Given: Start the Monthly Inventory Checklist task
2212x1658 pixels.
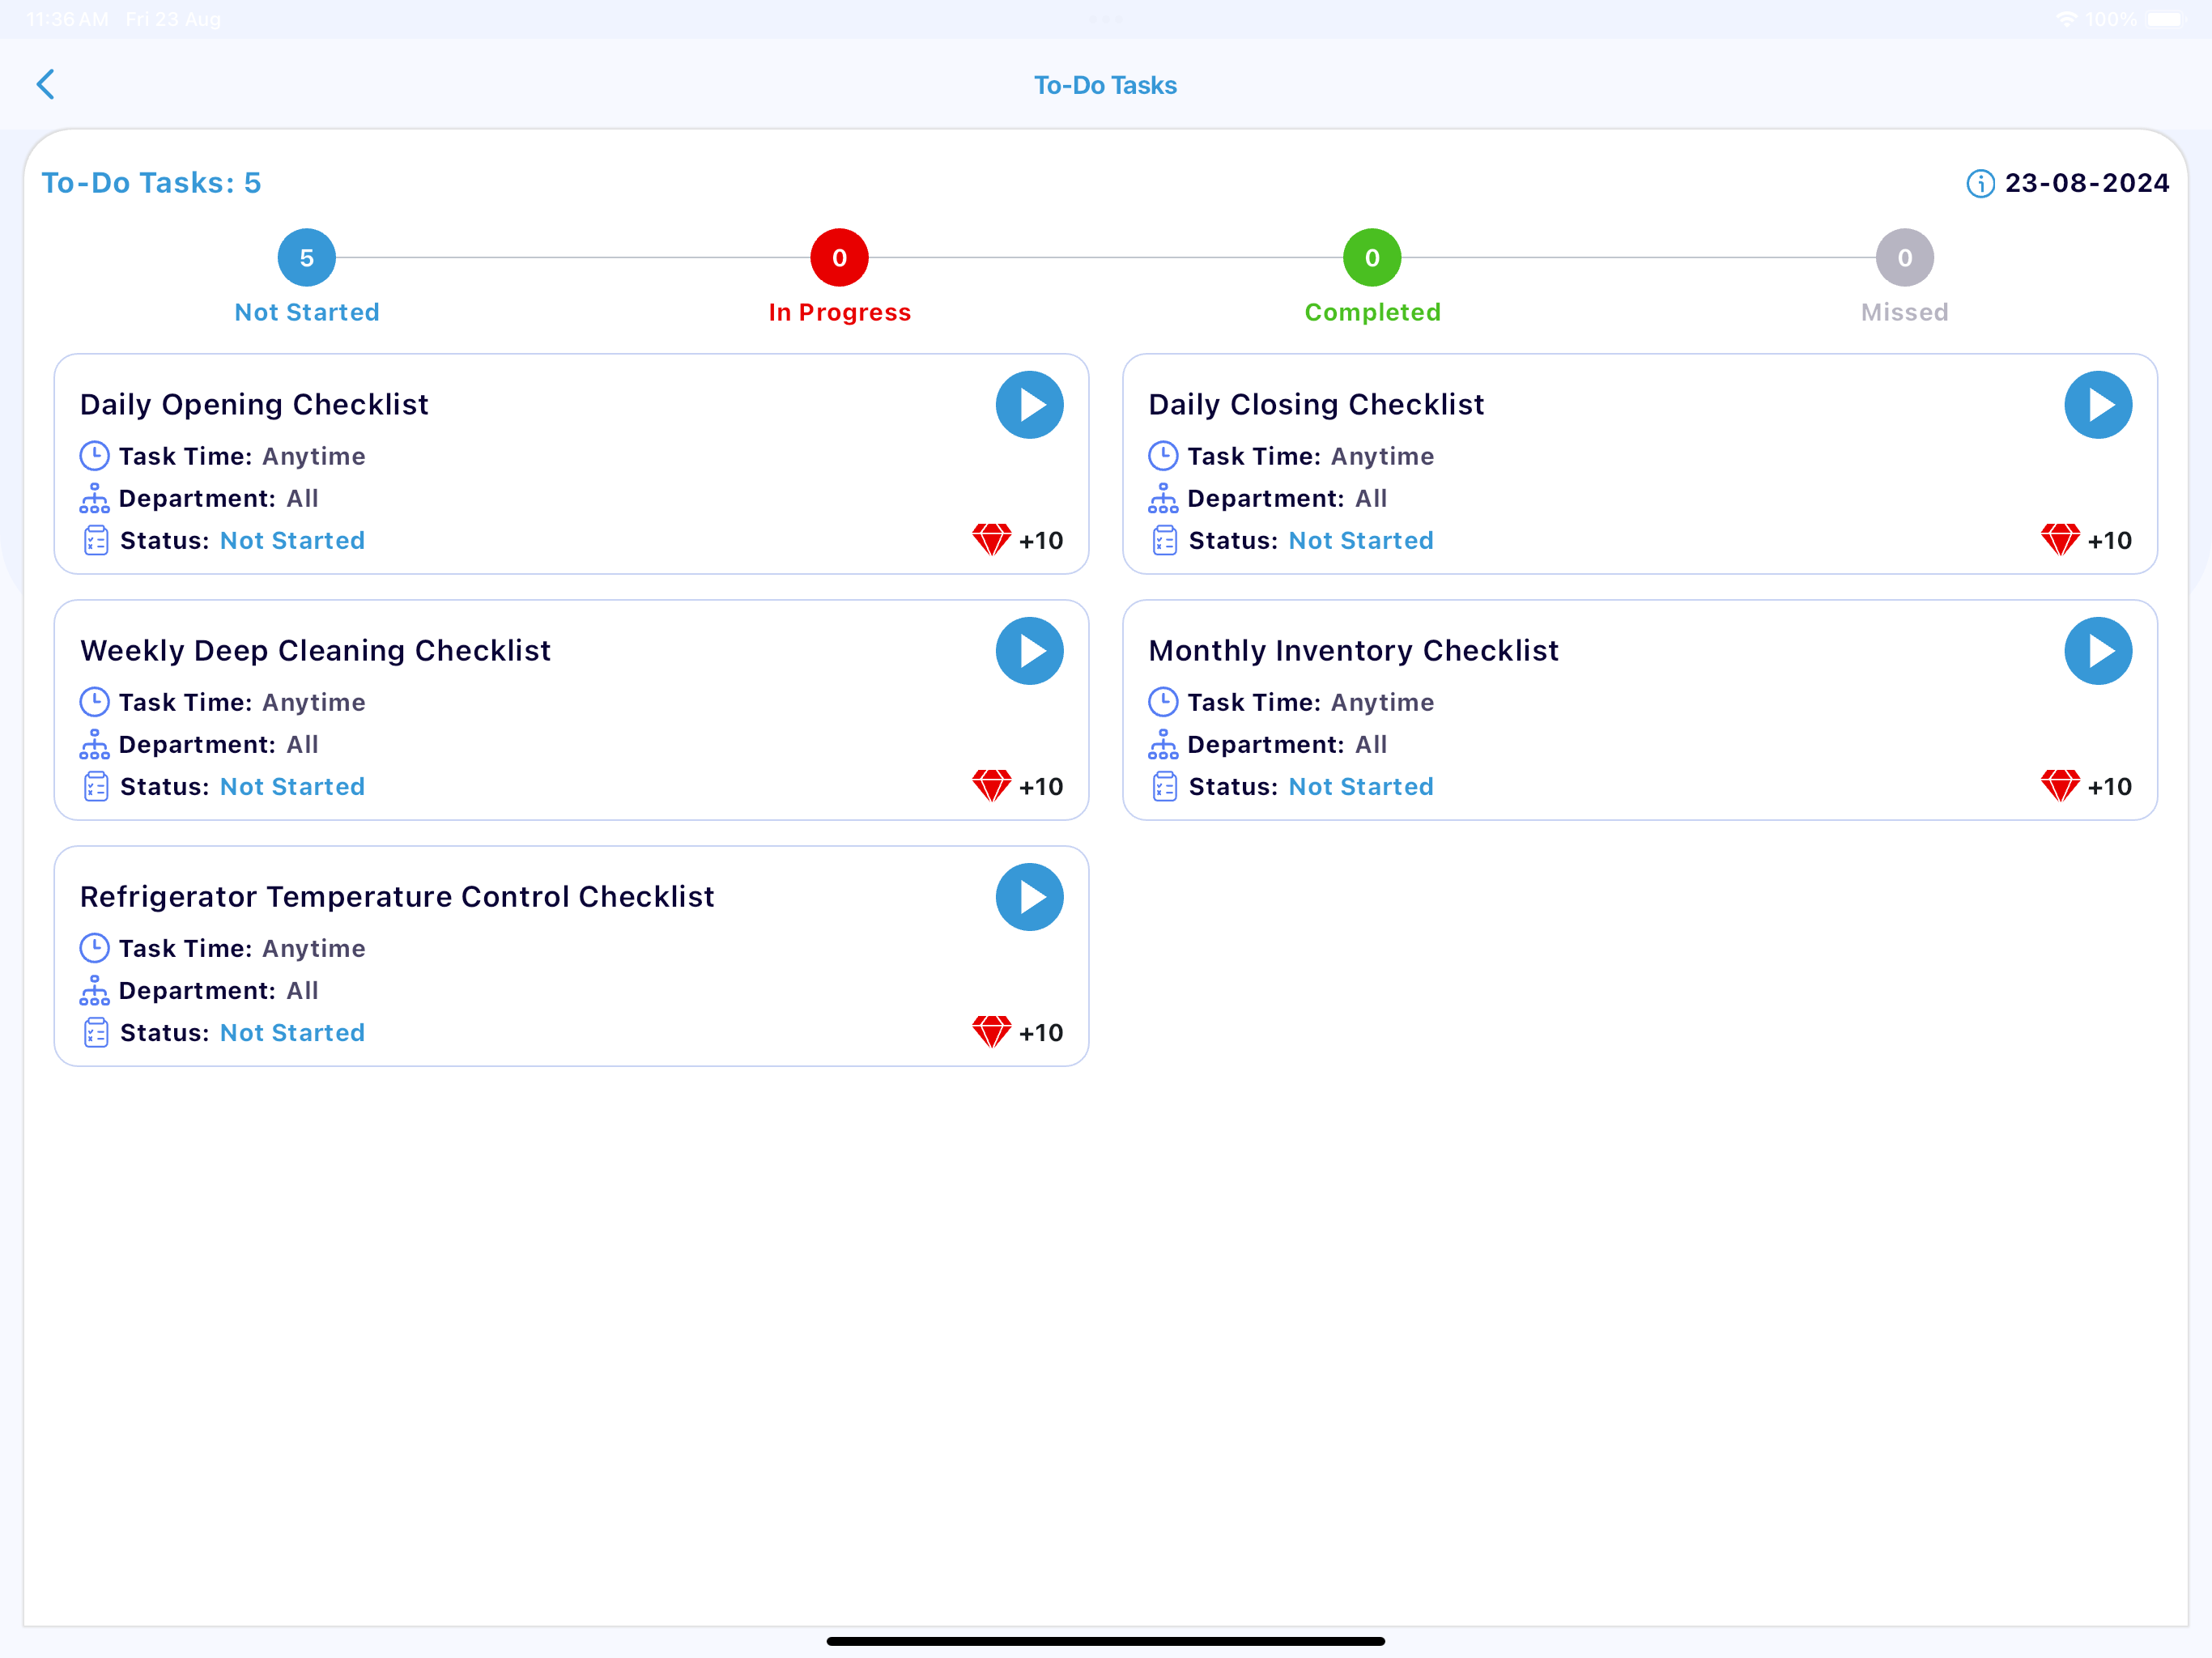Looking at the screenshot, I should [2097, 651].
